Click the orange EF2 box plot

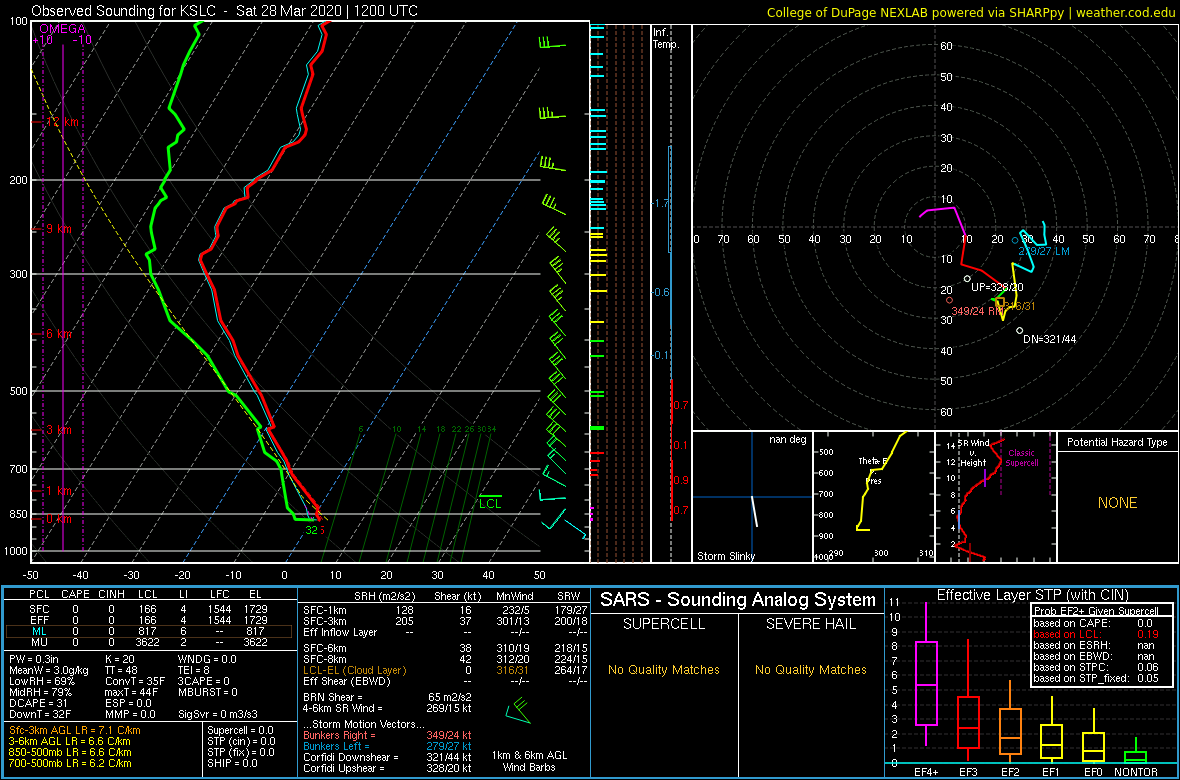click(1011, 721)
